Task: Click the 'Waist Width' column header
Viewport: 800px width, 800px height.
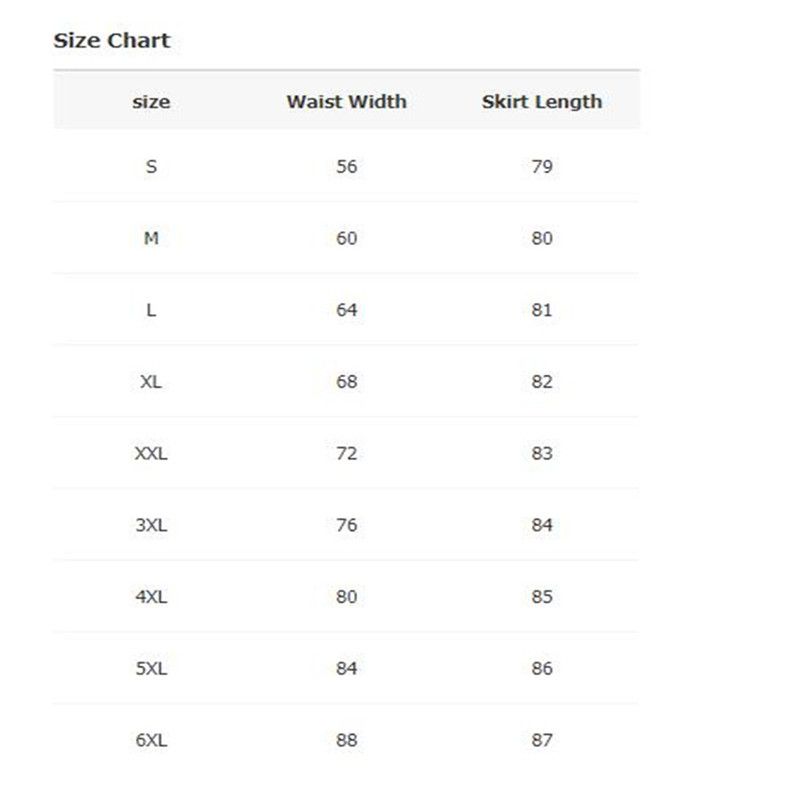Action: 346,102
